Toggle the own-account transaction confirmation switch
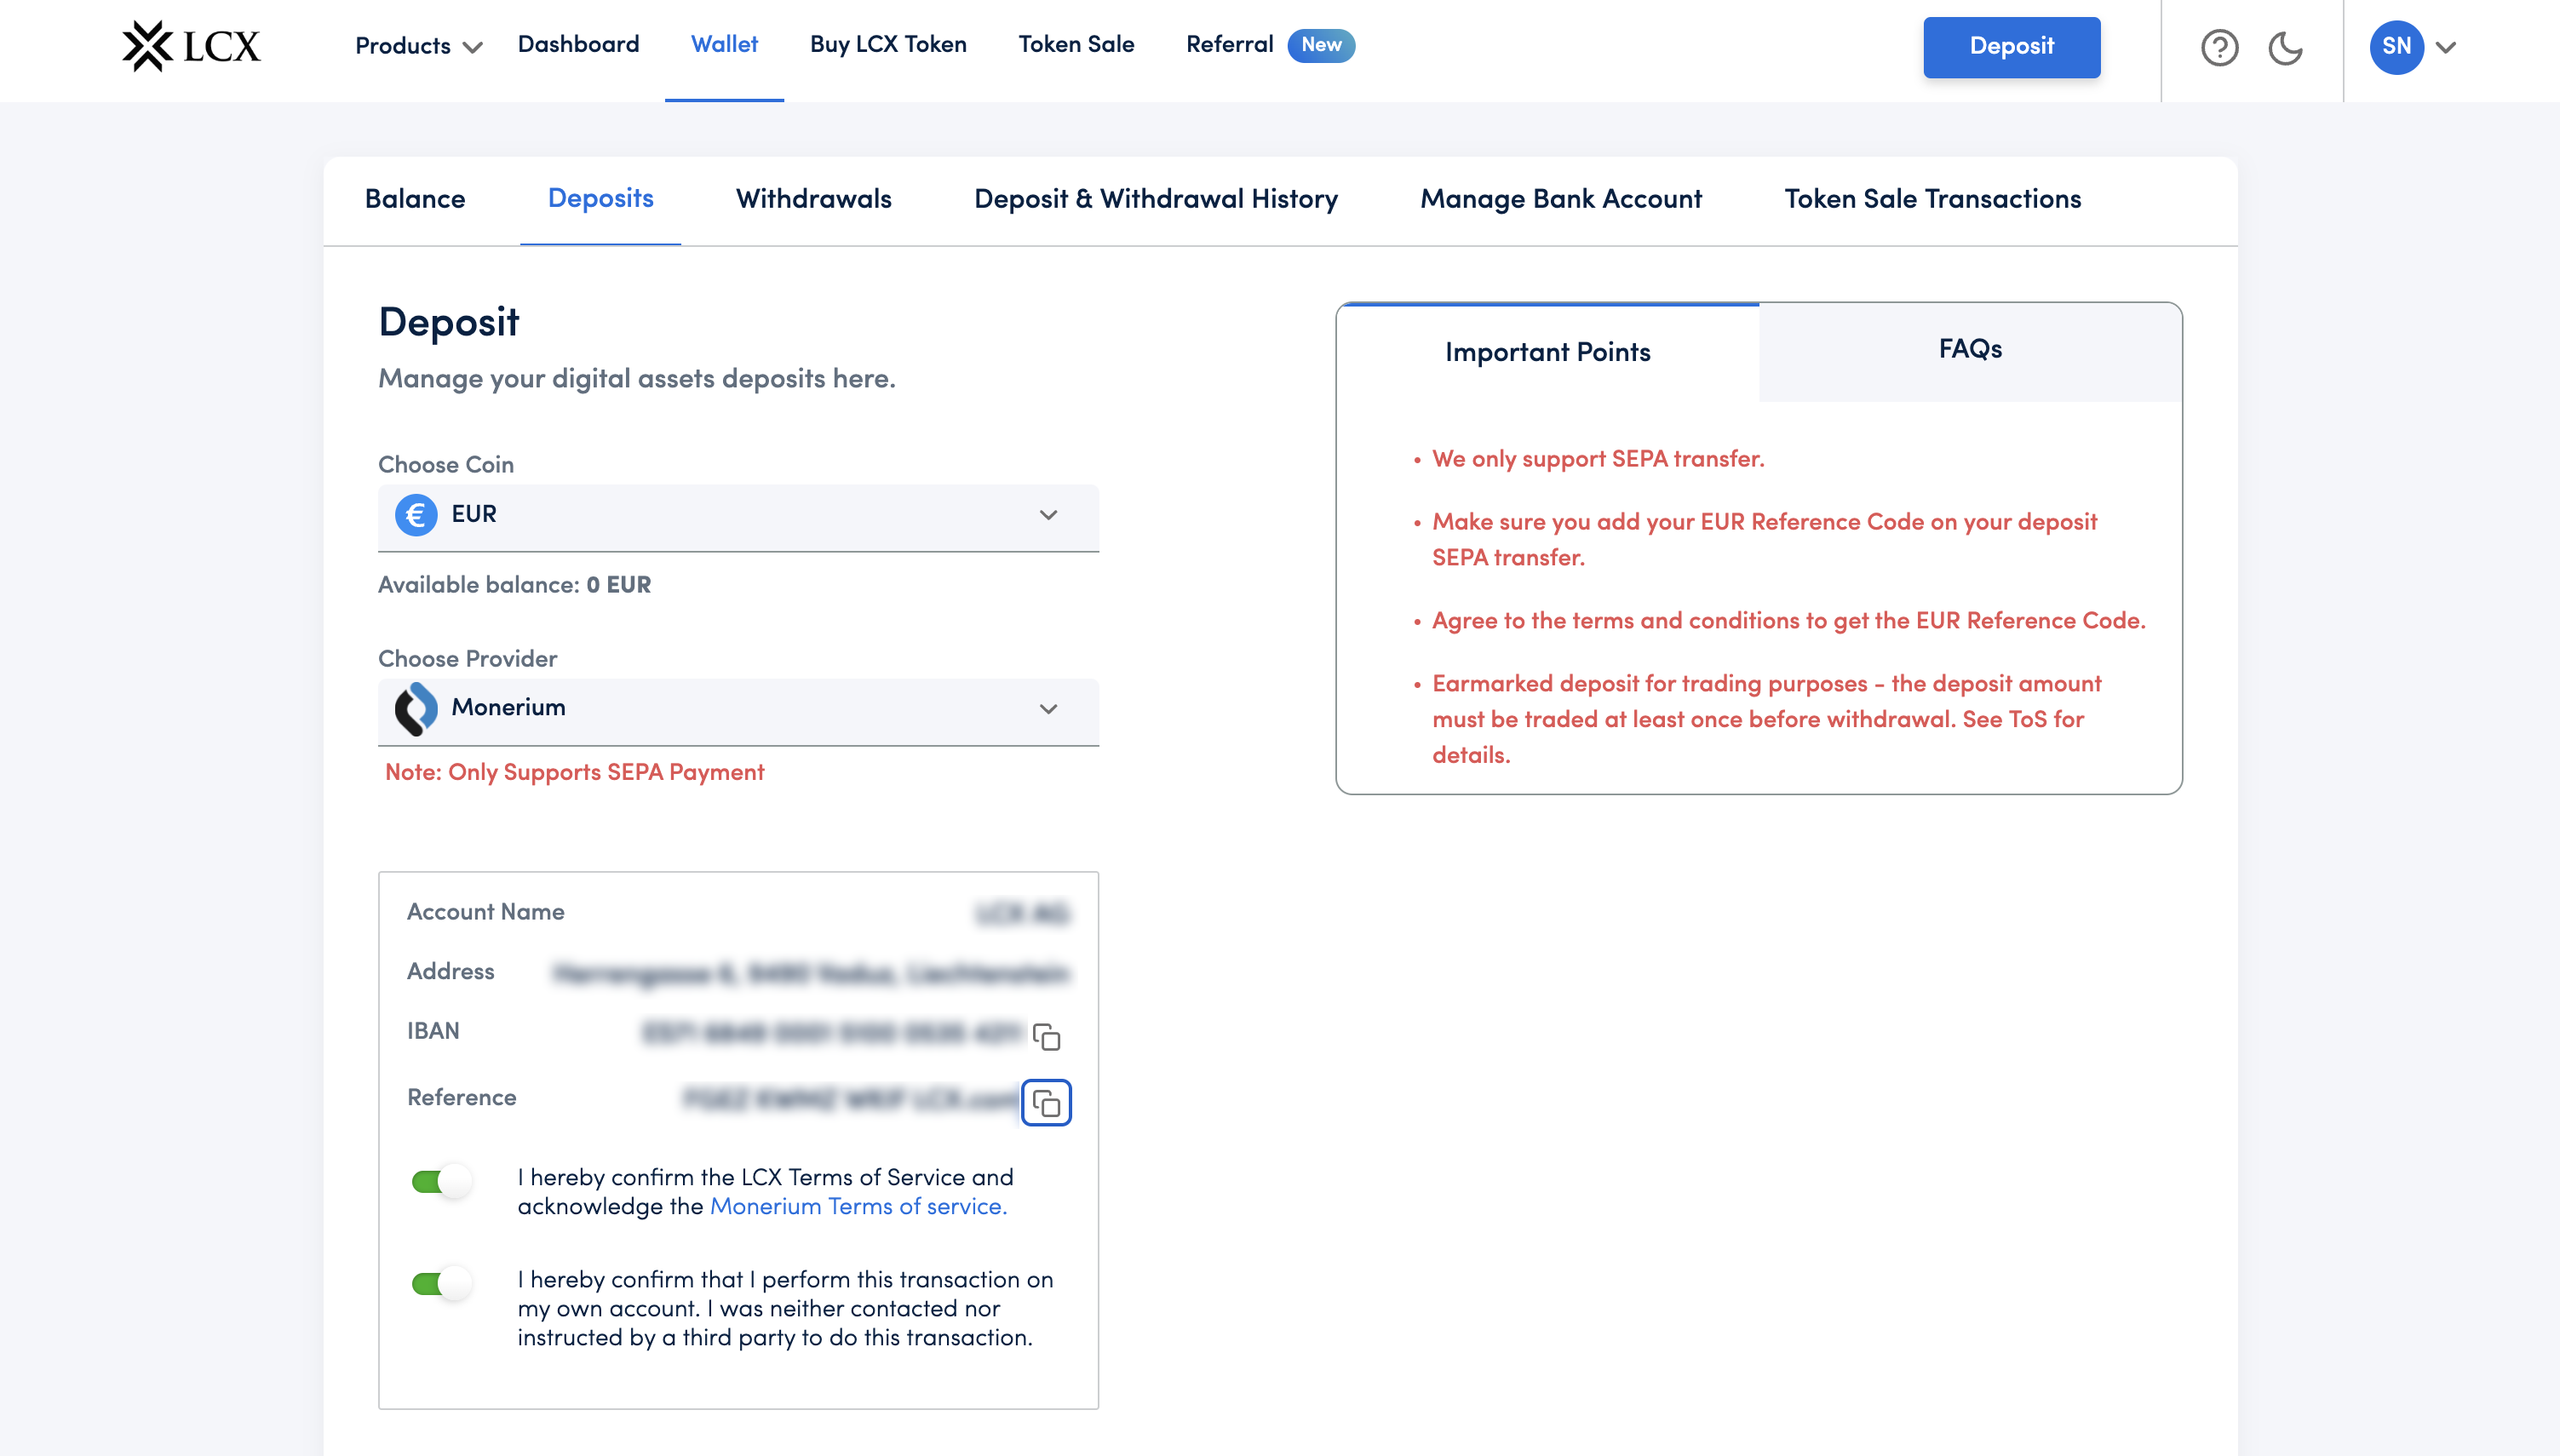Viewport: 2560px width, 1456px height. coord(441,1283)
